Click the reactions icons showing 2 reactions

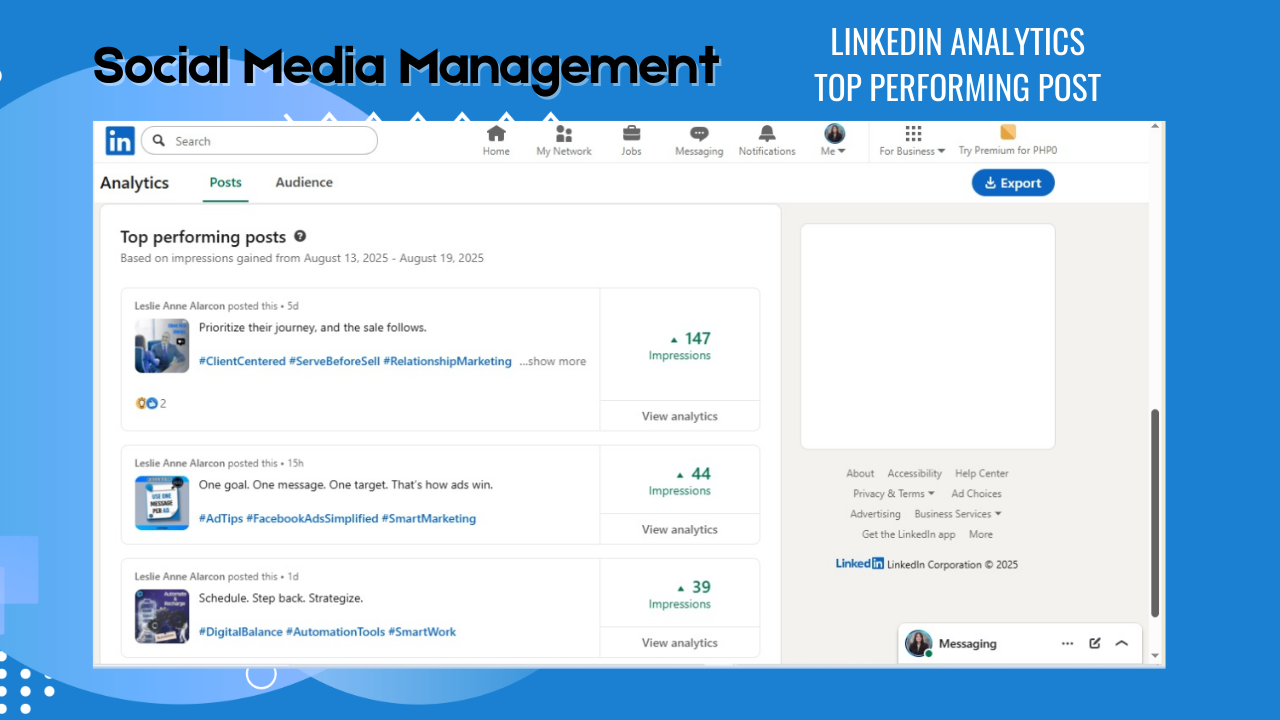[x=147, y=404]
